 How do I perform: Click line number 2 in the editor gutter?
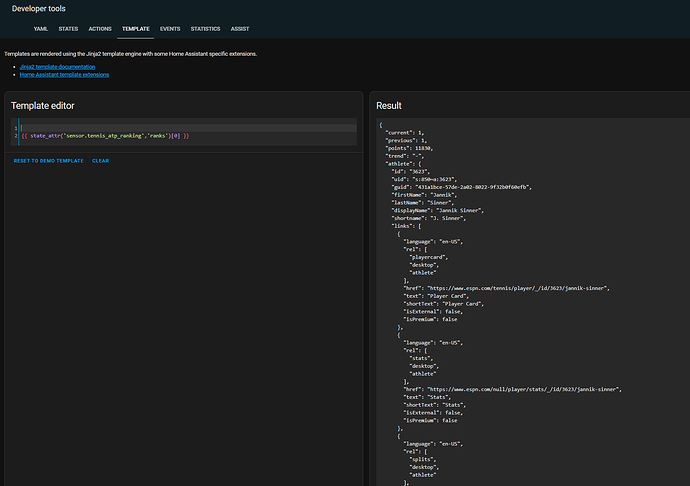pos(15,135)
